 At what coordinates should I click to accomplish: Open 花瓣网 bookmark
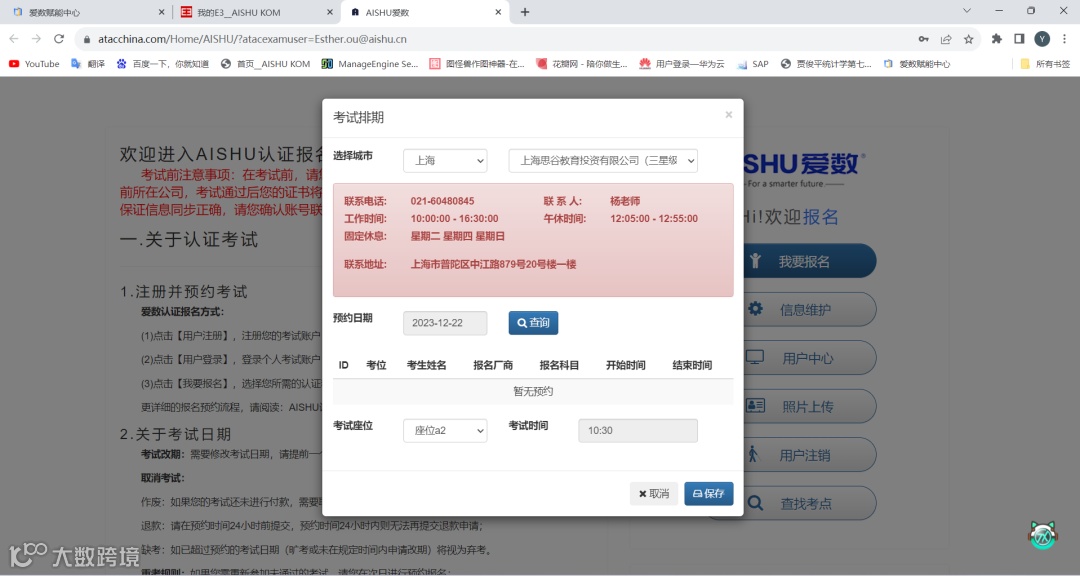pos(582,64)
